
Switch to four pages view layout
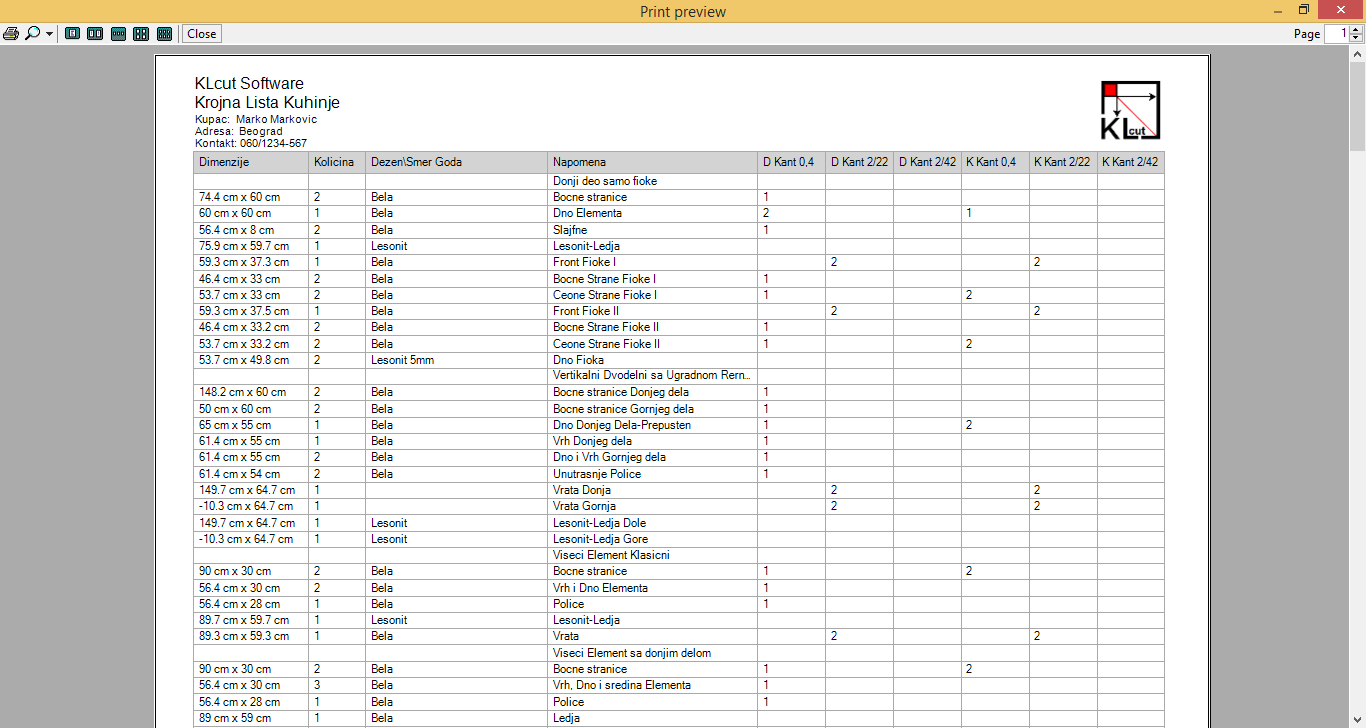click(141, 34)
